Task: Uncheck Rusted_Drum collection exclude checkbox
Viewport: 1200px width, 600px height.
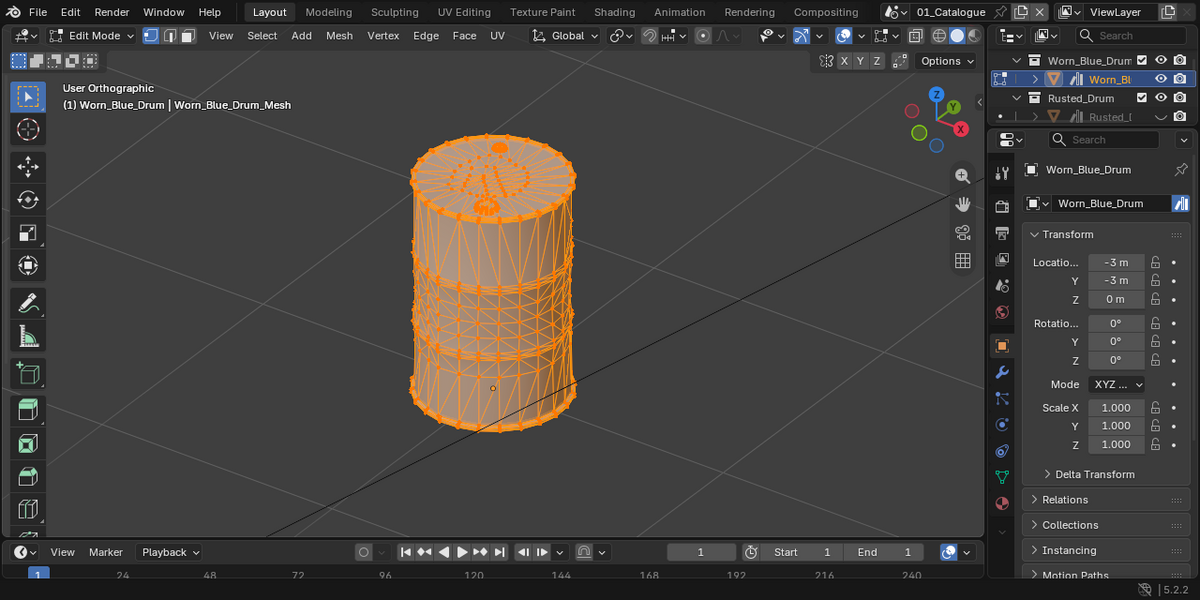Action: 1142,98
